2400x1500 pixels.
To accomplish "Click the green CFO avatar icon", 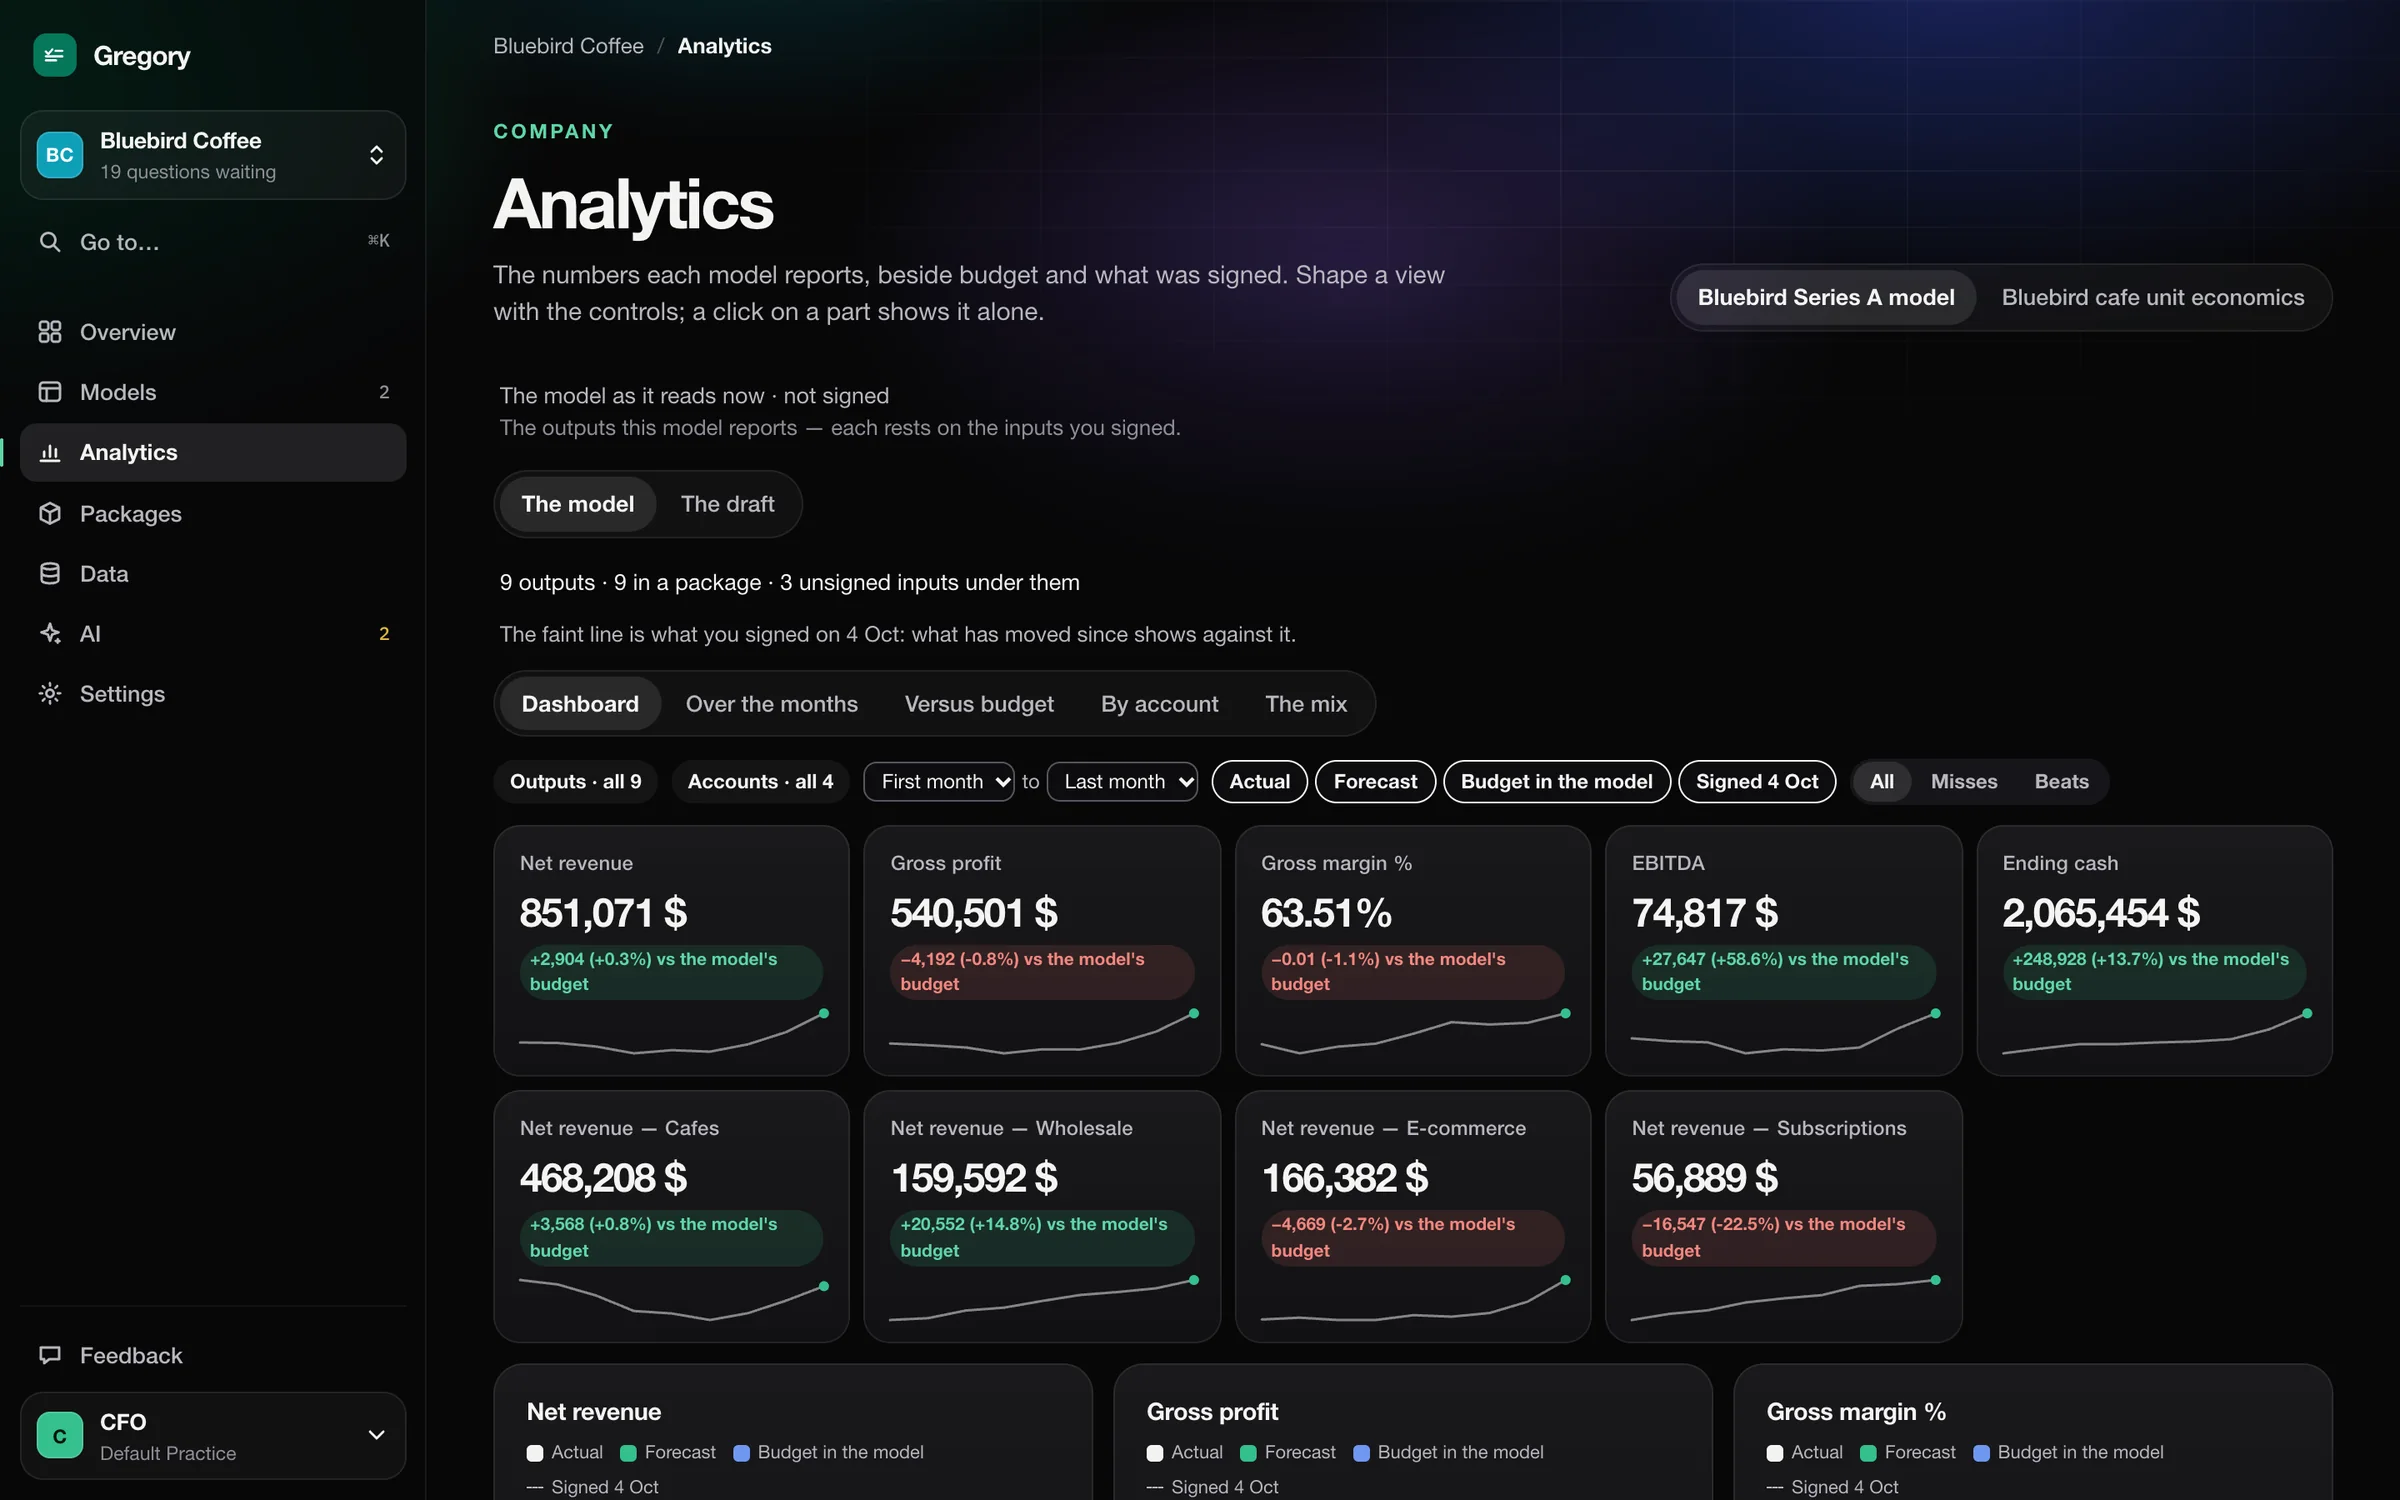I will 60,1436.
